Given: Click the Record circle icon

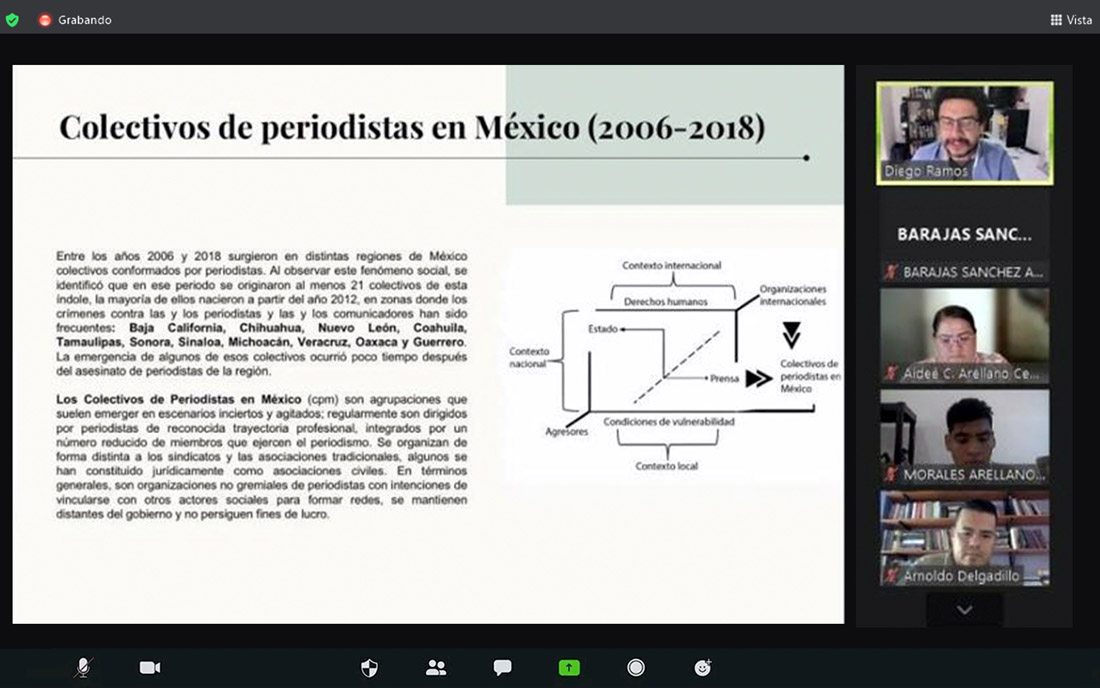Looking at the screenshot, I should tap(636, 668).
